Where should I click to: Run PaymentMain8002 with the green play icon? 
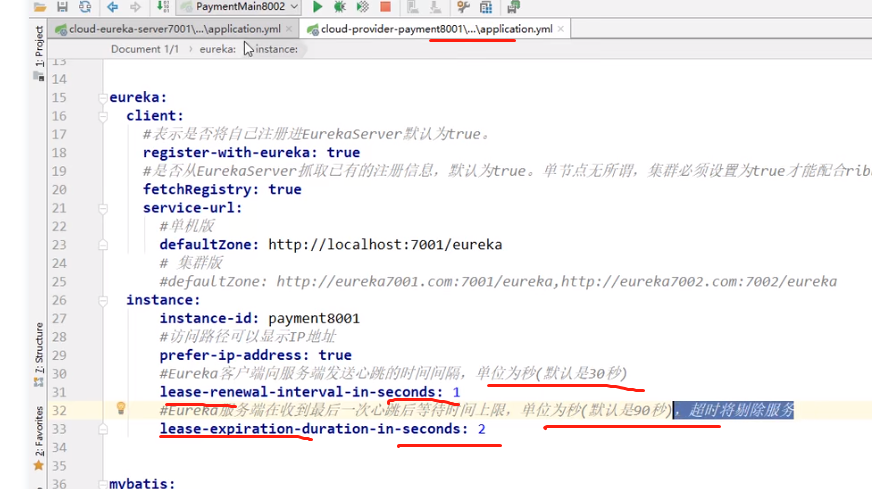(317, 7)
